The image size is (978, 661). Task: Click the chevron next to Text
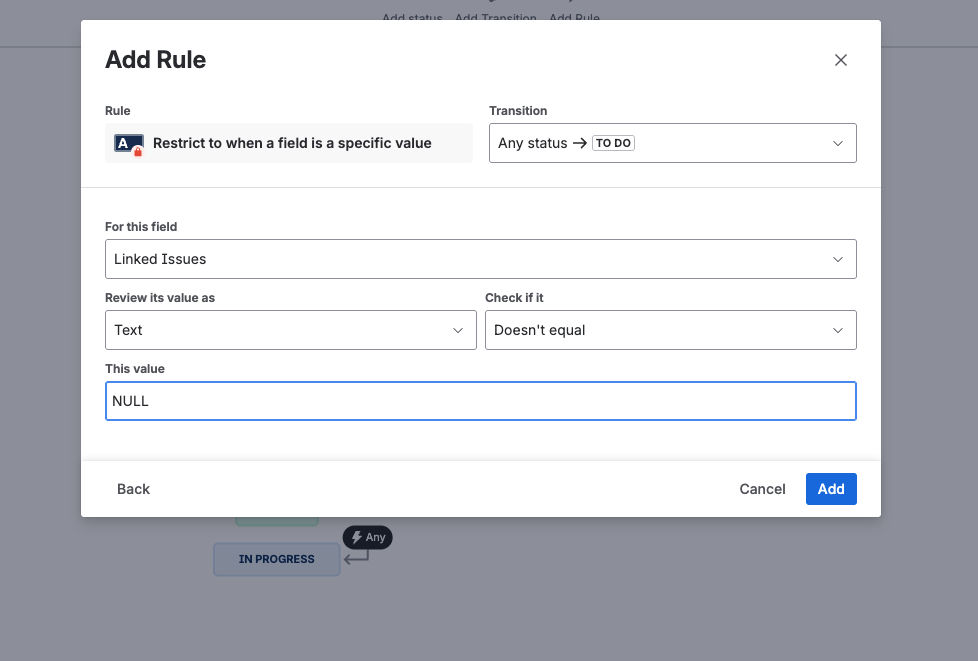point(458,330)
